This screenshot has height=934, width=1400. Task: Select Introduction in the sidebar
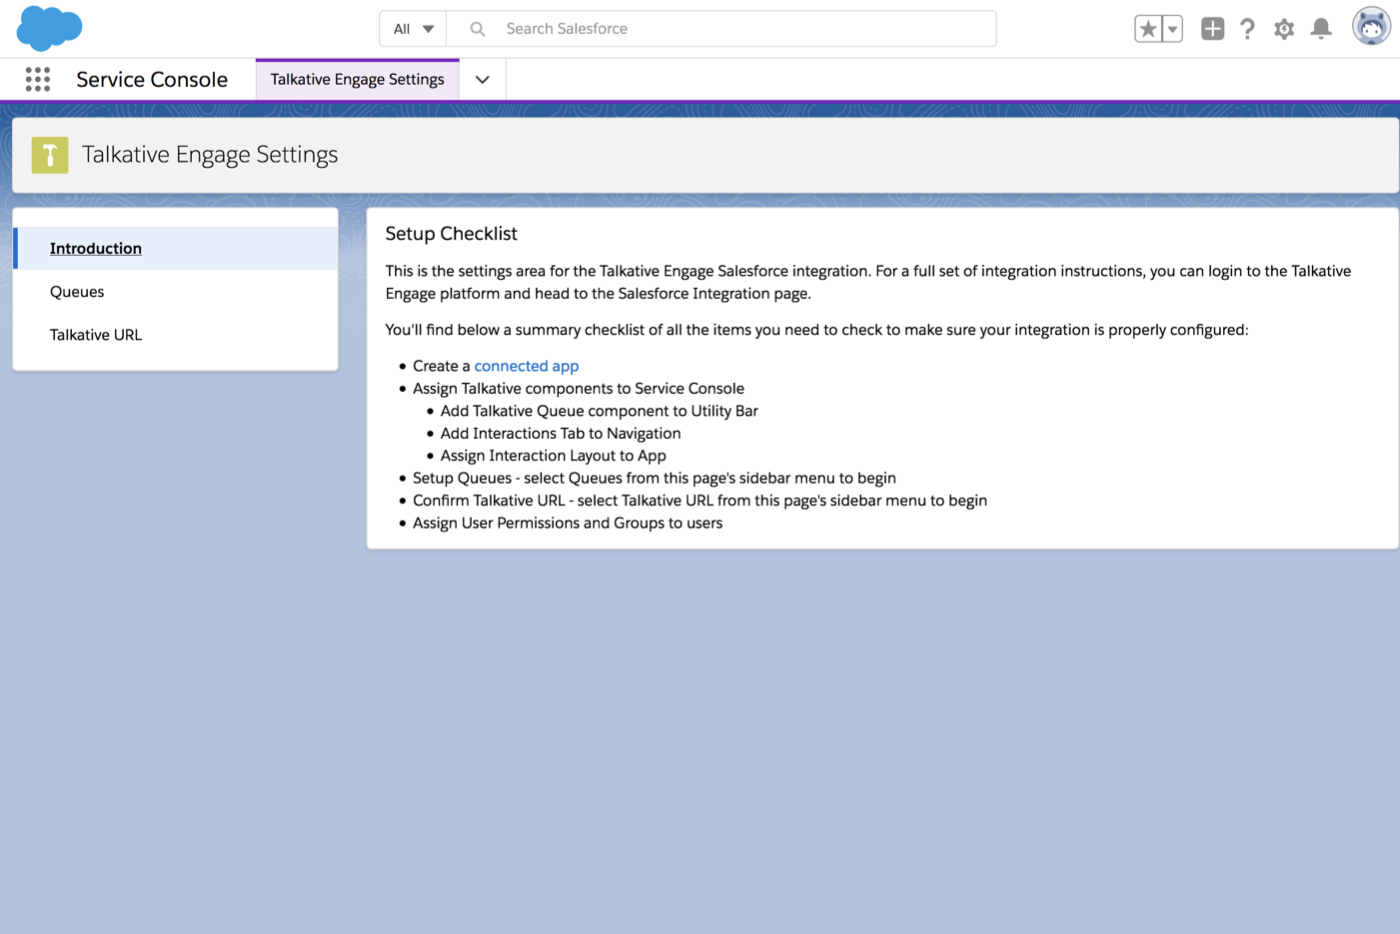[96, 248]
